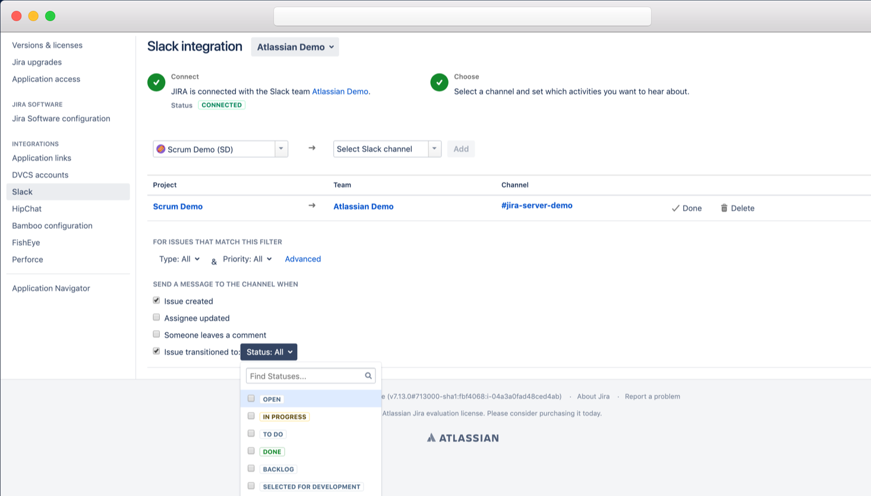The height and width of the screenshot is (496, 871).
Task: Click the browser address bar
Action: pyautogui.click(x=462, y=16)
